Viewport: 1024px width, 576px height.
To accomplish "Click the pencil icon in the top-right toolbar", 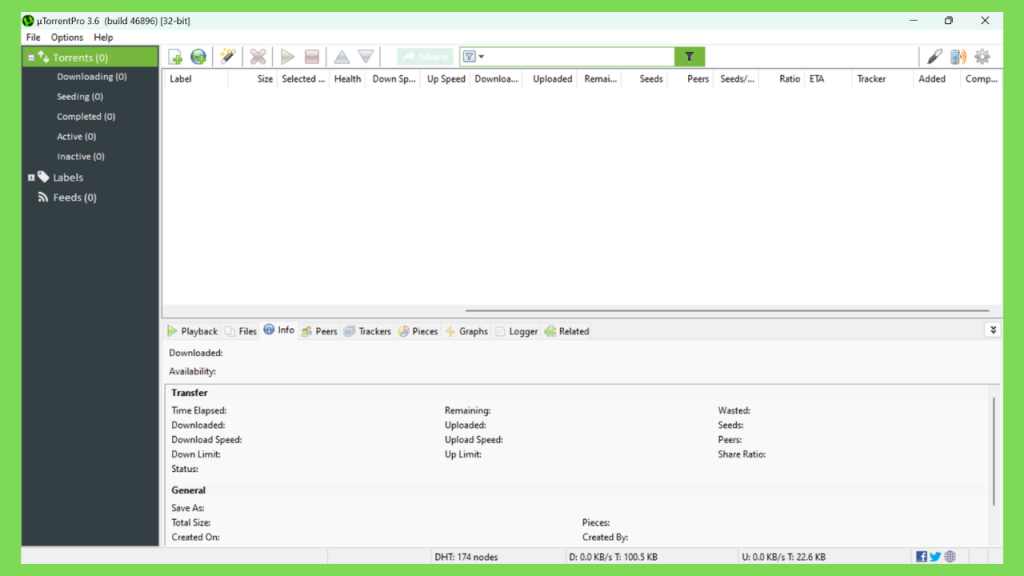I will click(x=935, y=57).
